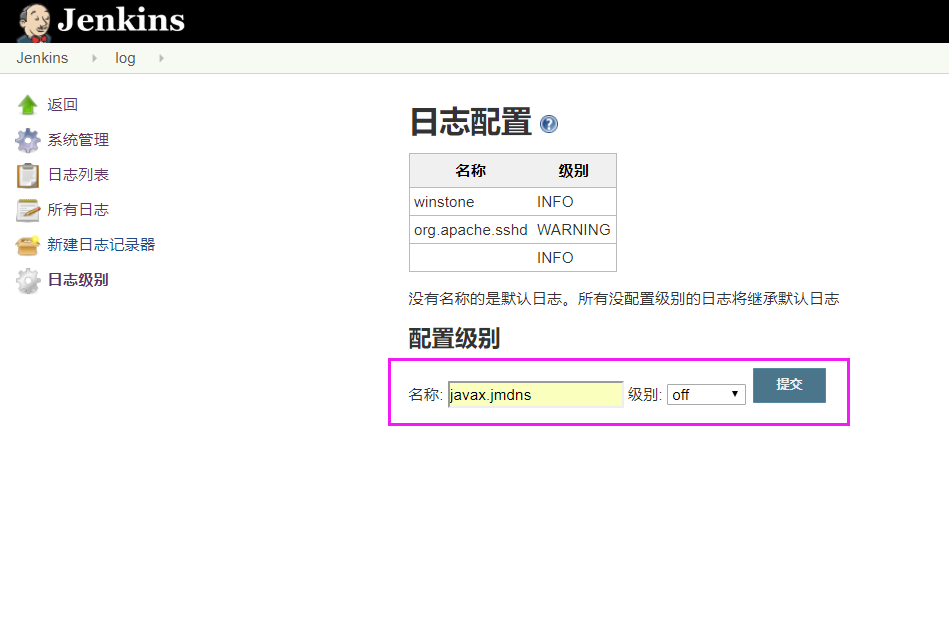This screenshot has width=949, height=644.
Task: Click the 配置级别 section heading
Action: 454,338
